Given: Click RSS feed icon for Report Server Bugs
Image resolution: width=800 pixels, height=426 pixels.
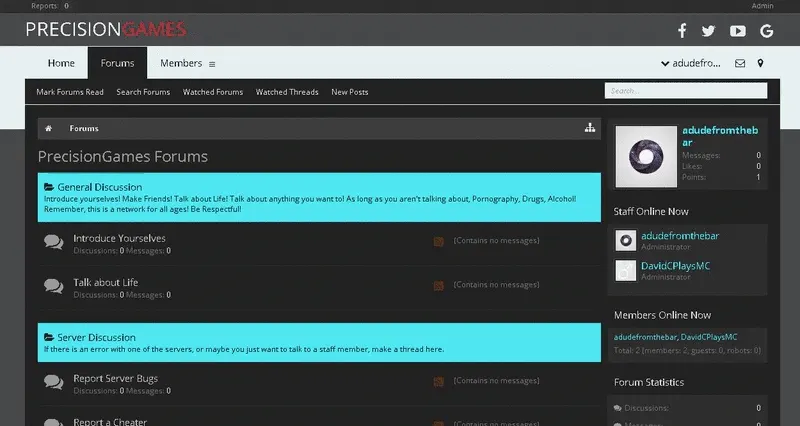Looking at the screenshot, I should (x=438, y=382).
